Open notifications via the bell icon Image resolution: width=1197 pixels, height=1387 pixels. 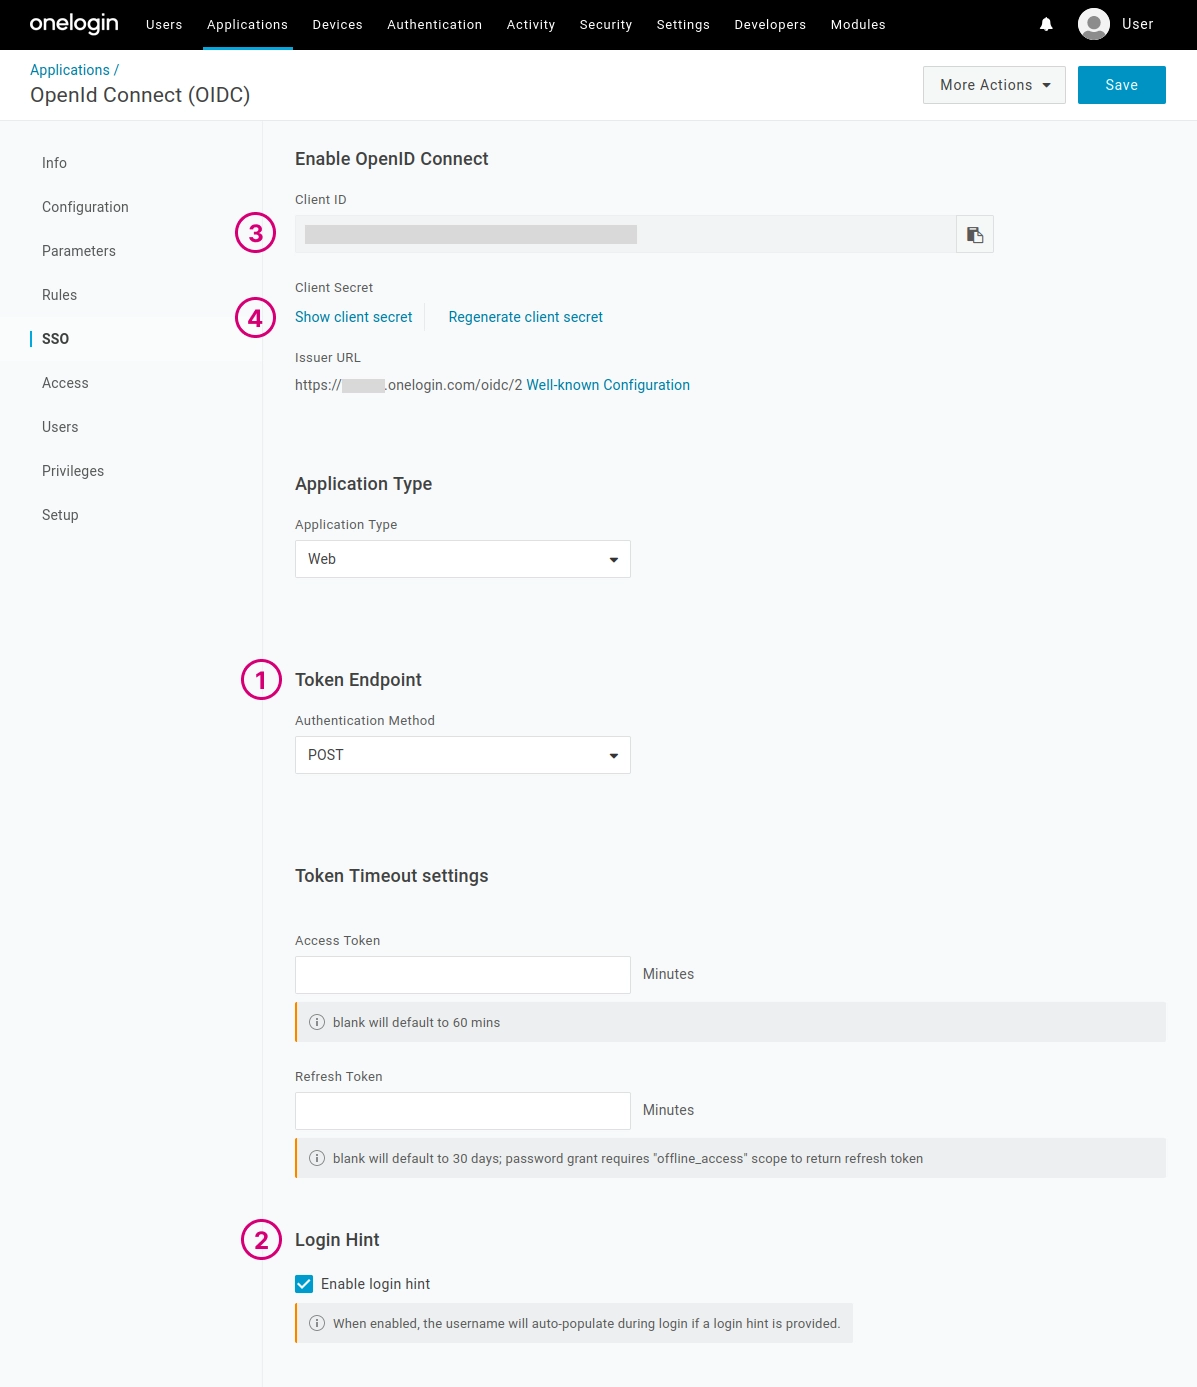click(1045, 24)
